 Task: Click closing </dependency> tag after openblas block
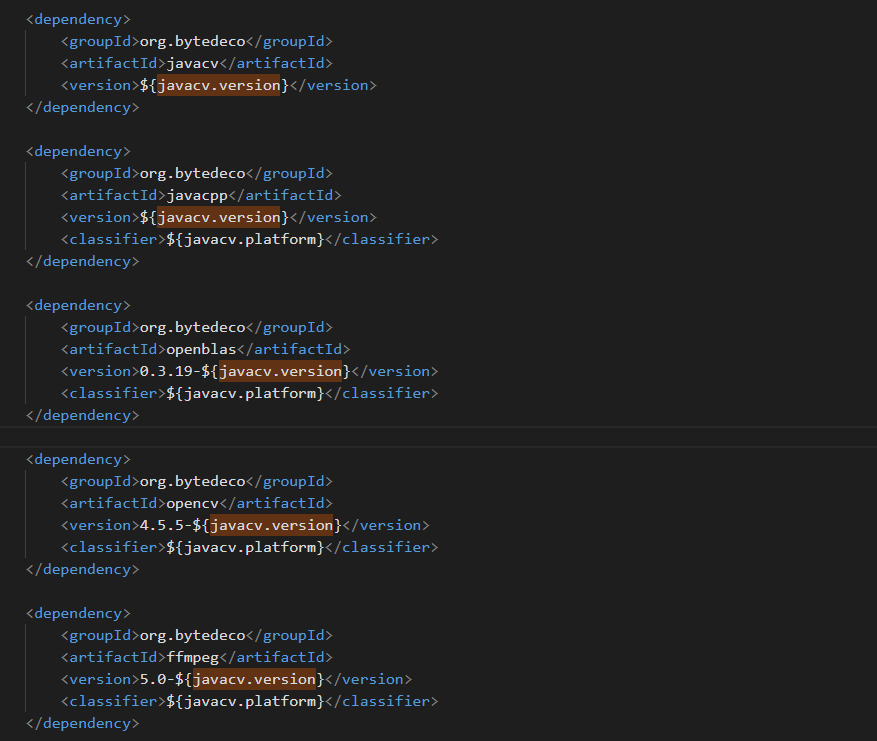82,415
